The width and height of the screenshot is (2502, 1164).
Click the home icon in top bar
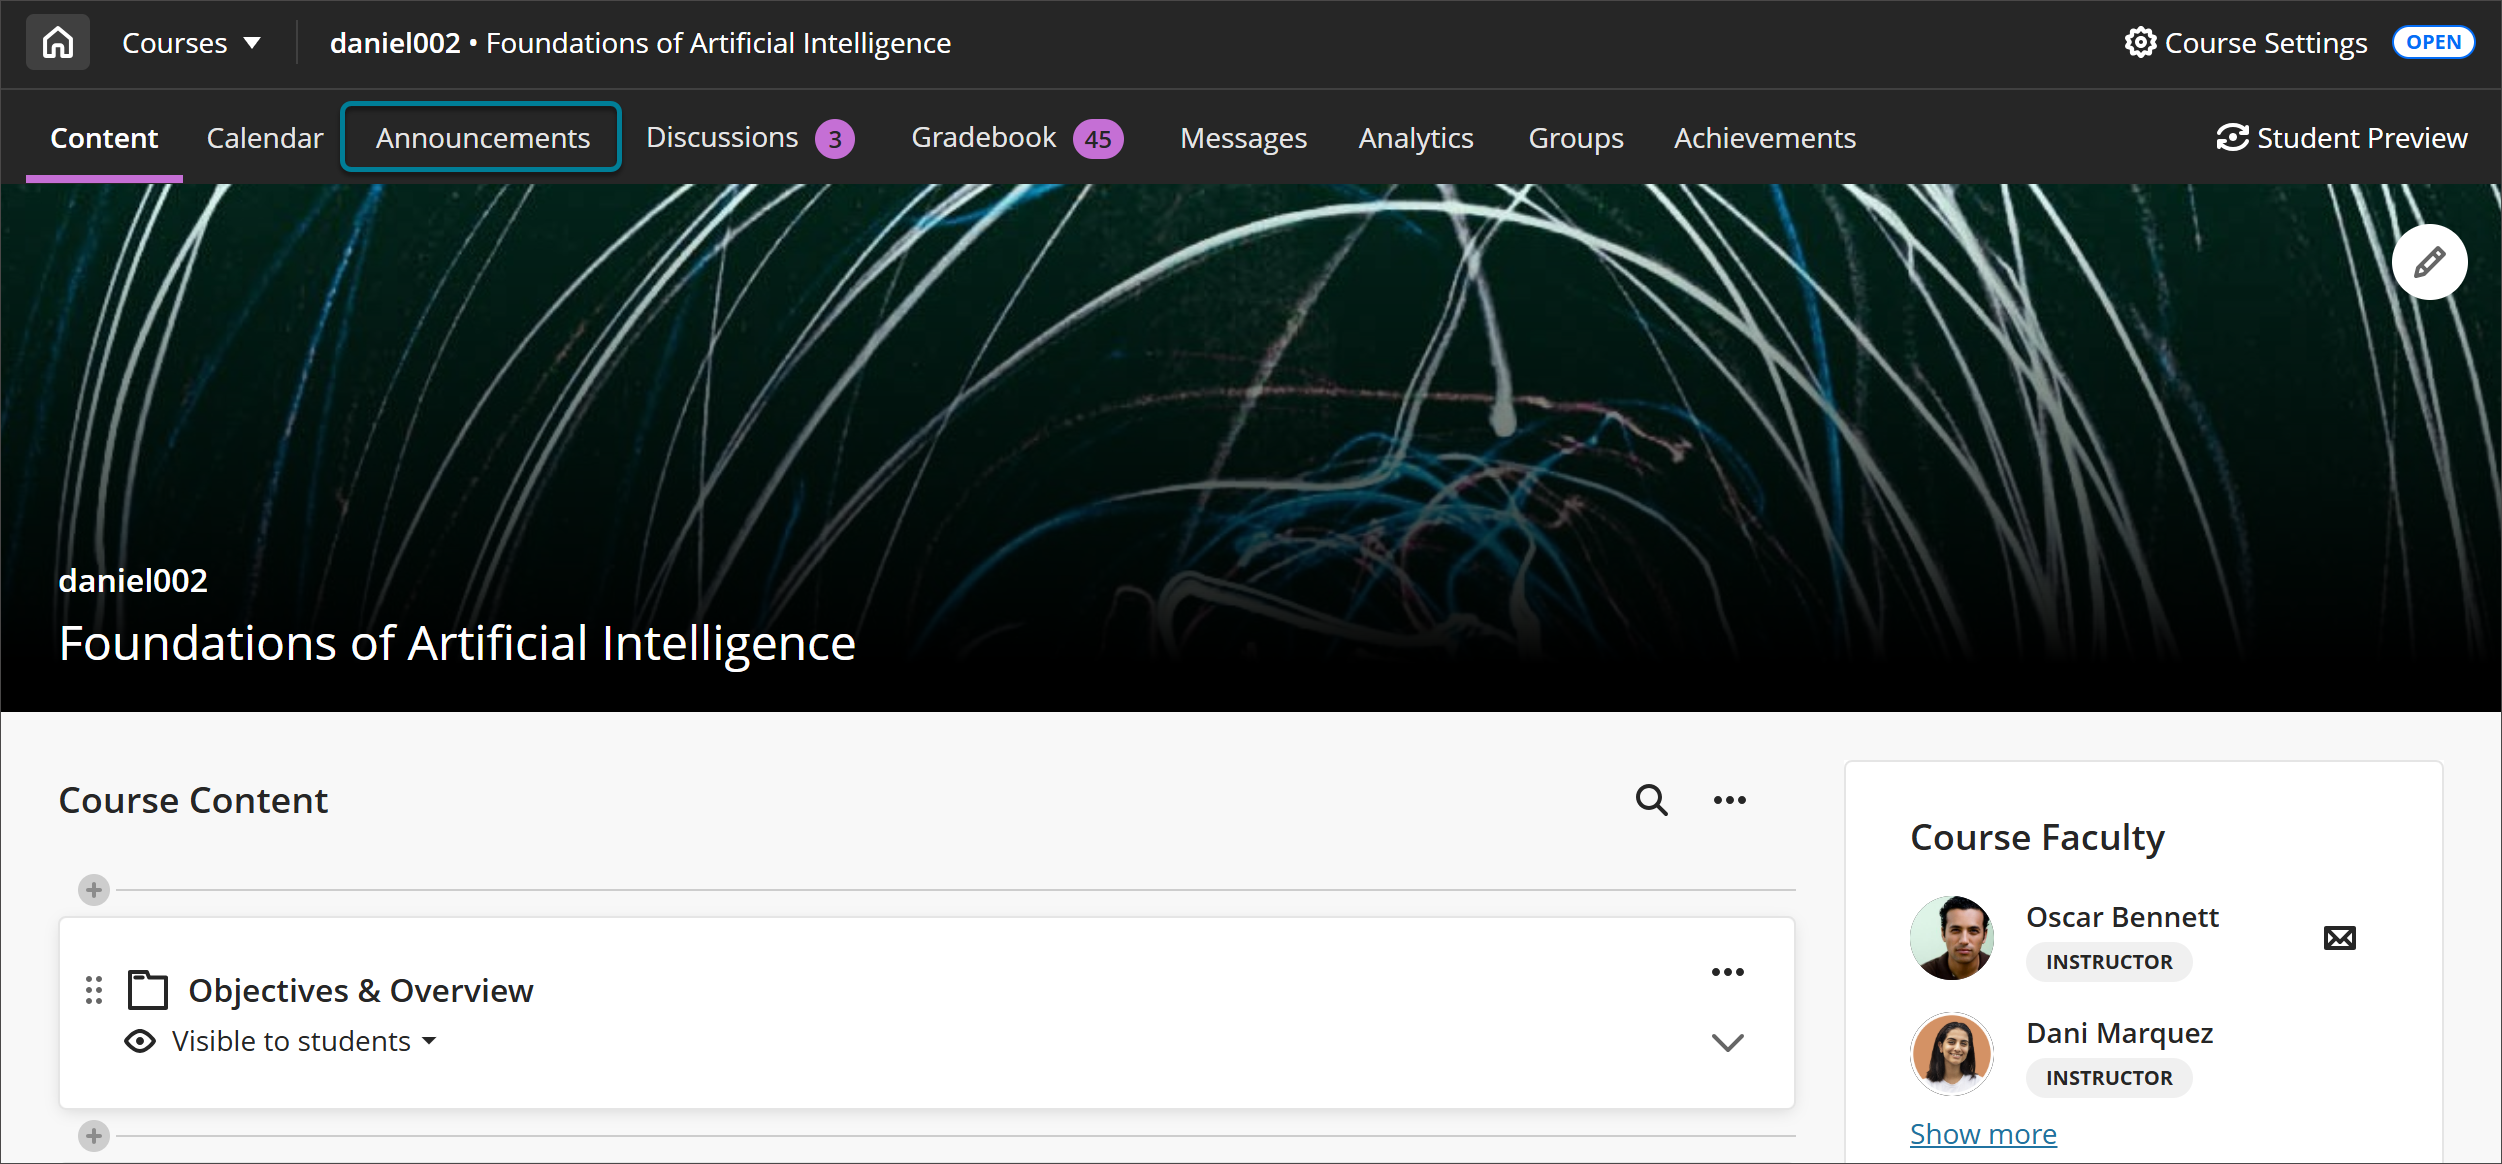click(57, 42)
